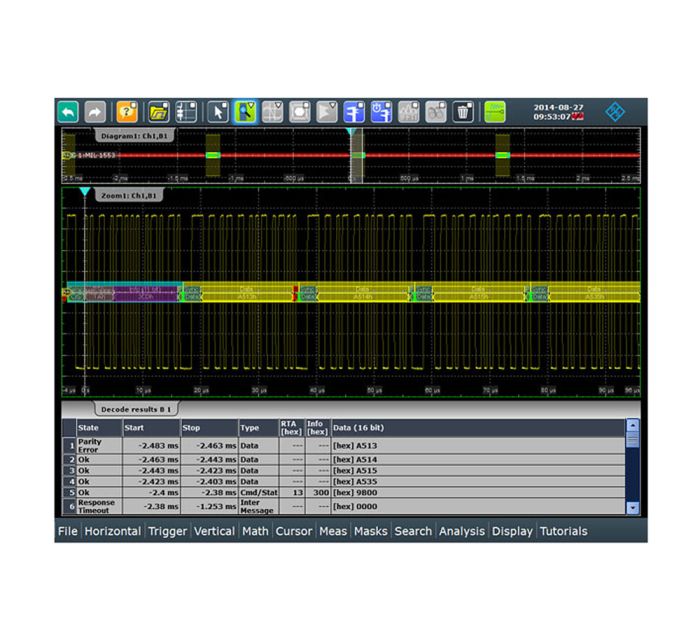Click the grayed play/run tool icon
The image size is (700, 640).
327,112
